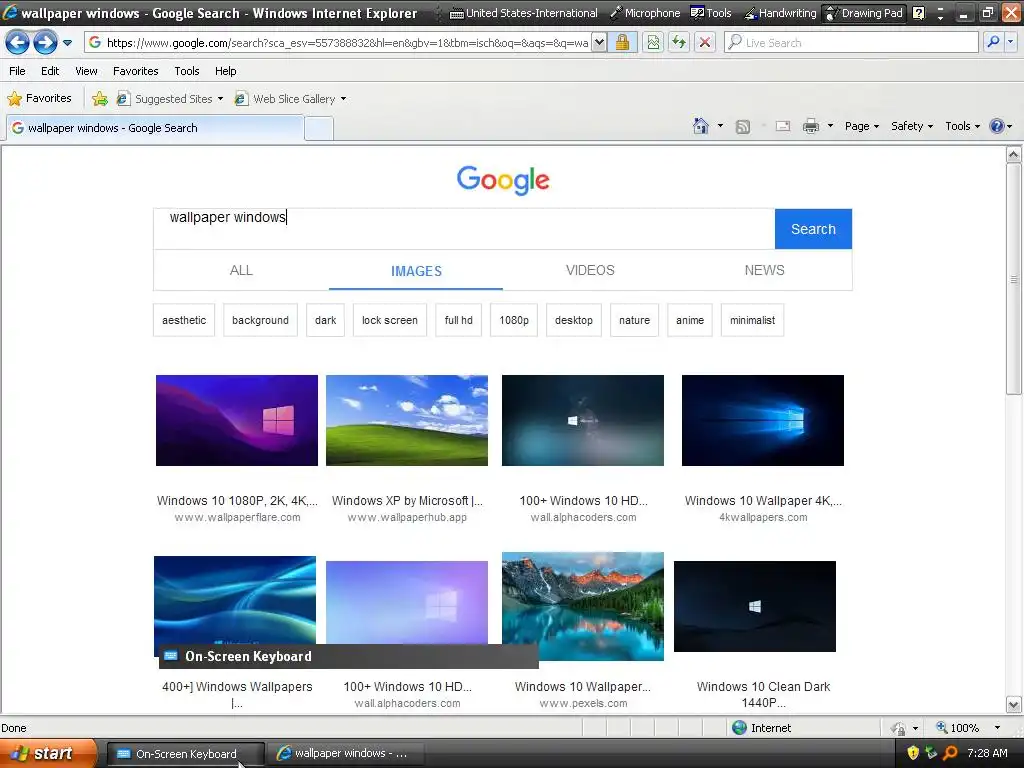Select the lock screen filter chip
1024x768 pixels.
[390, 320]
